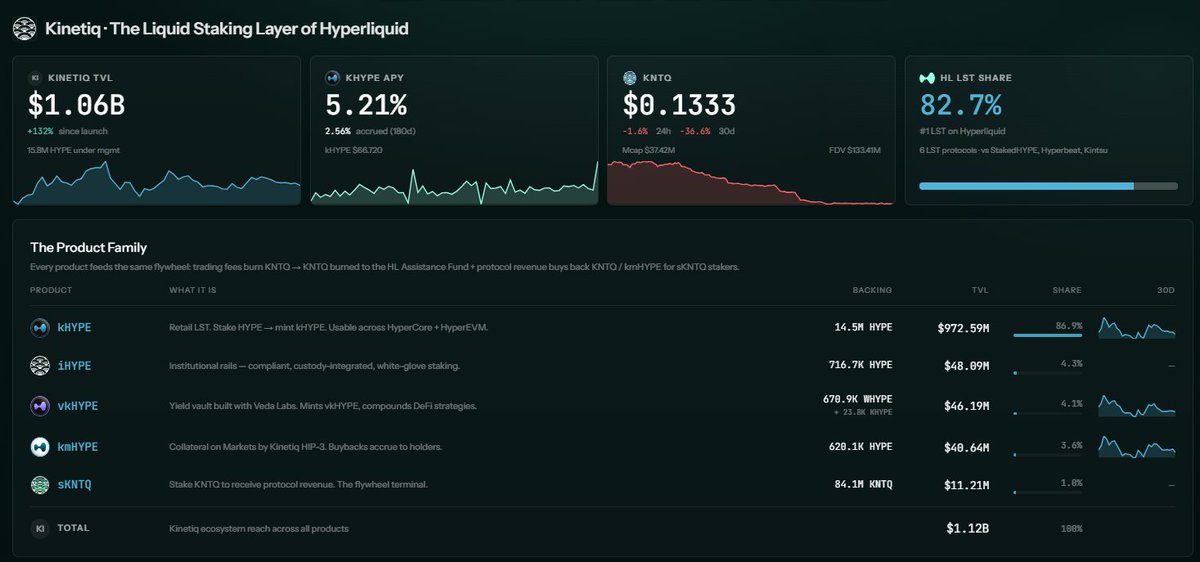Click the WHAT IT IS column header
Viewport: 1200px width, 562px height.
pos(193,290)
